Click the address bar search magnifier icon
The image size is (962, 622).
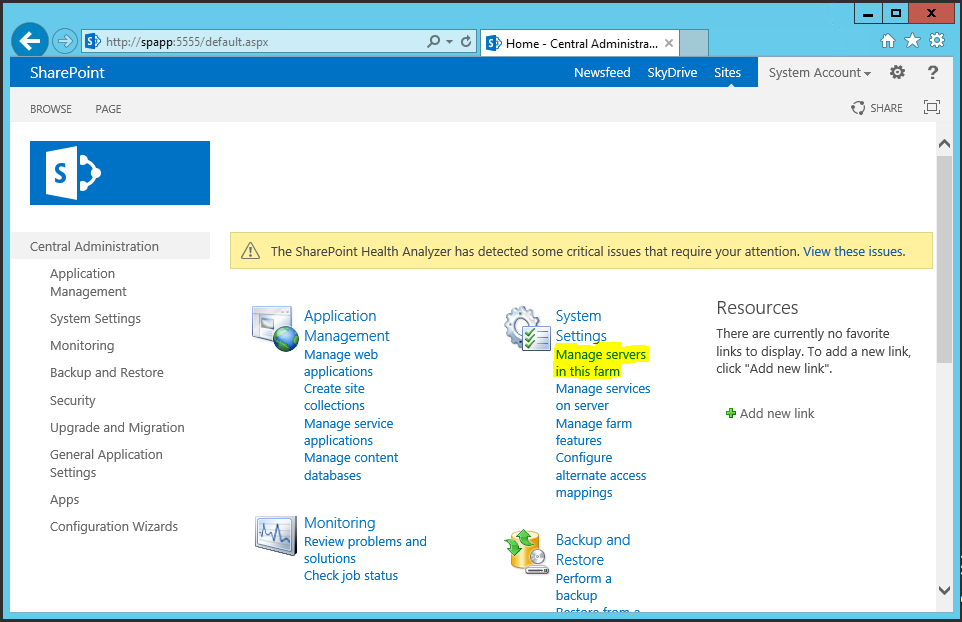(x=434, y=41)
